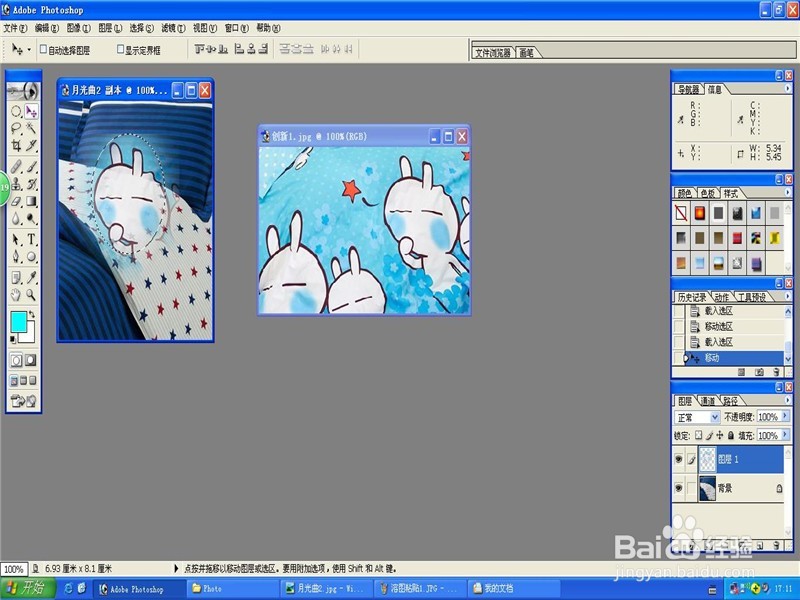Select the Eraser tool
Image resolution: width=800 pixels, height=600 pixels.
(16, 202)
